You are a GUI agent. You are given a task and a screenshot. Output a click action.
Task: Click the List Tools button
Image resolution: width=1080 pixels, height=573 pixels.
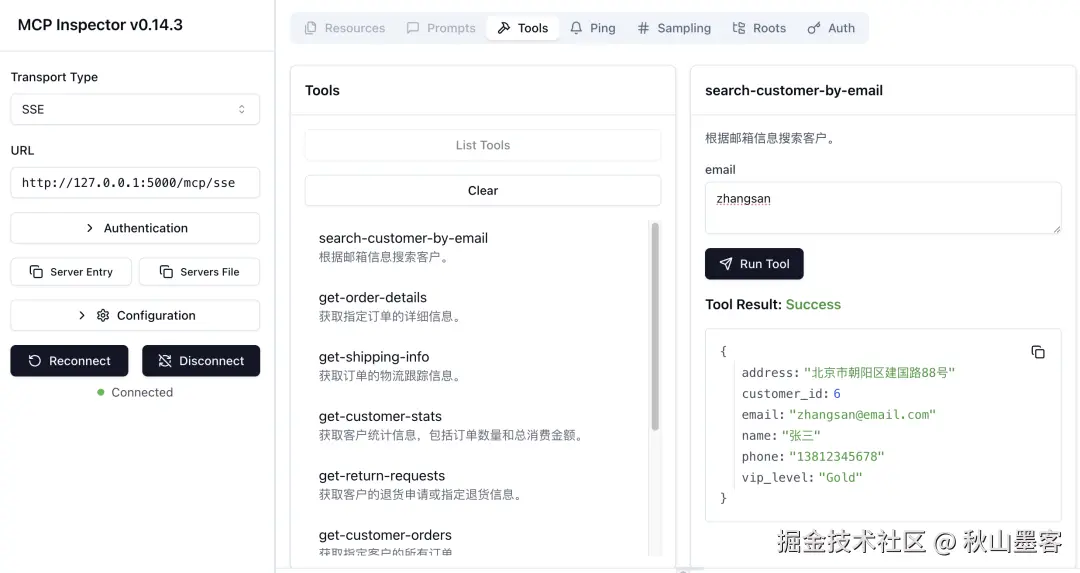click(483, 145)
